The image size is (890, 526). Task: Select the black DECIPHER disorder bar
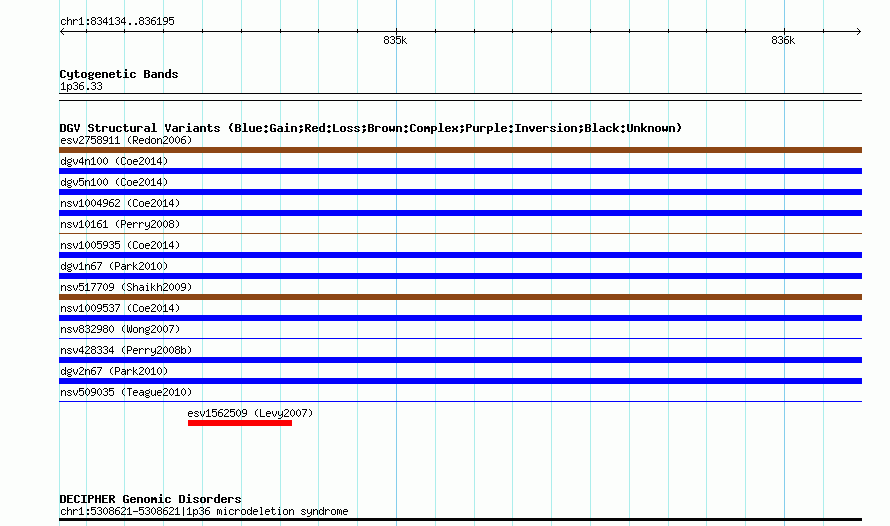point(460,519)
